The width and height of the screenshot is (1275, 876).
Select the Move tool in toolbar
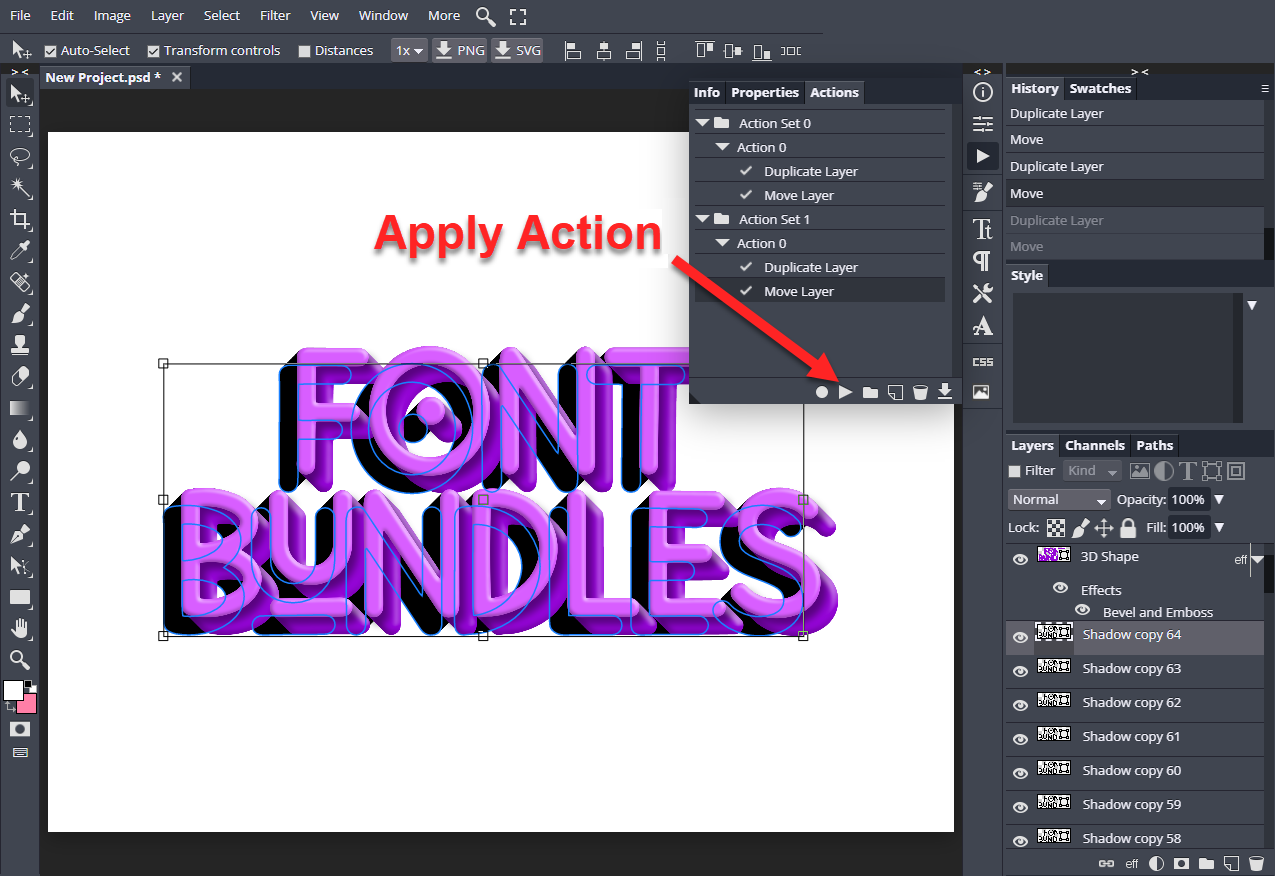tap(20, 94)
